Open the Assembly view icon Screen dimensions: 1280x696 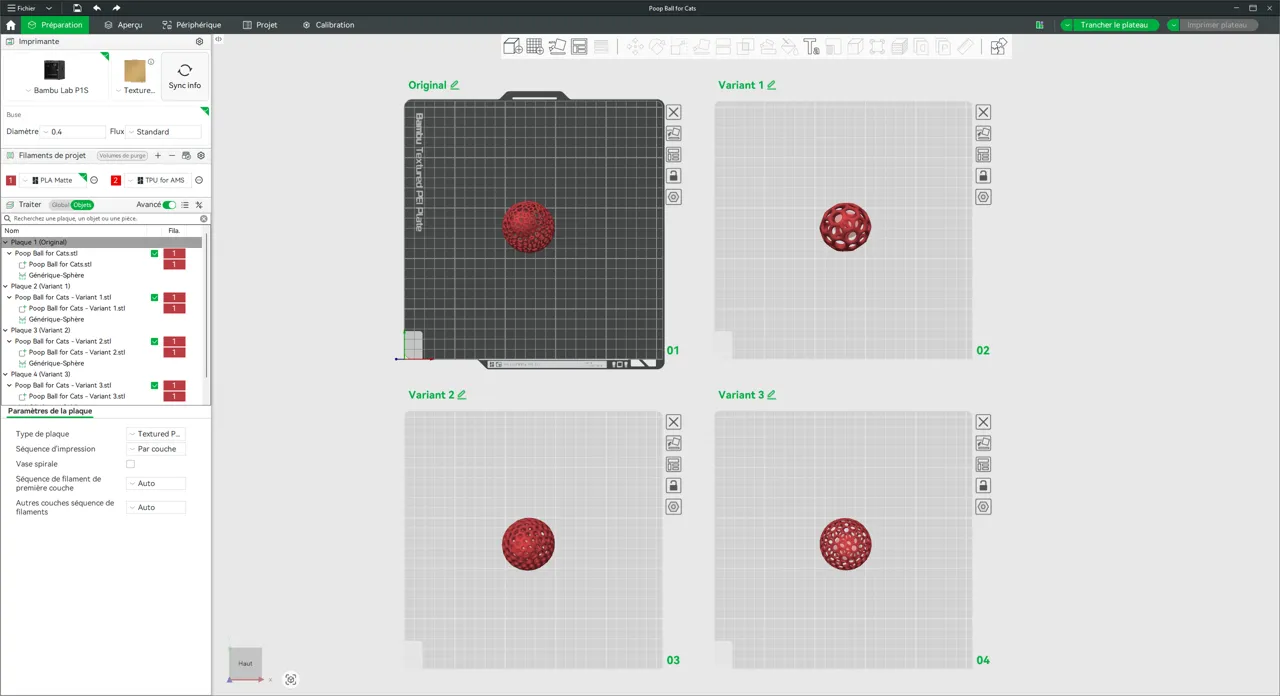click(998, 46)
